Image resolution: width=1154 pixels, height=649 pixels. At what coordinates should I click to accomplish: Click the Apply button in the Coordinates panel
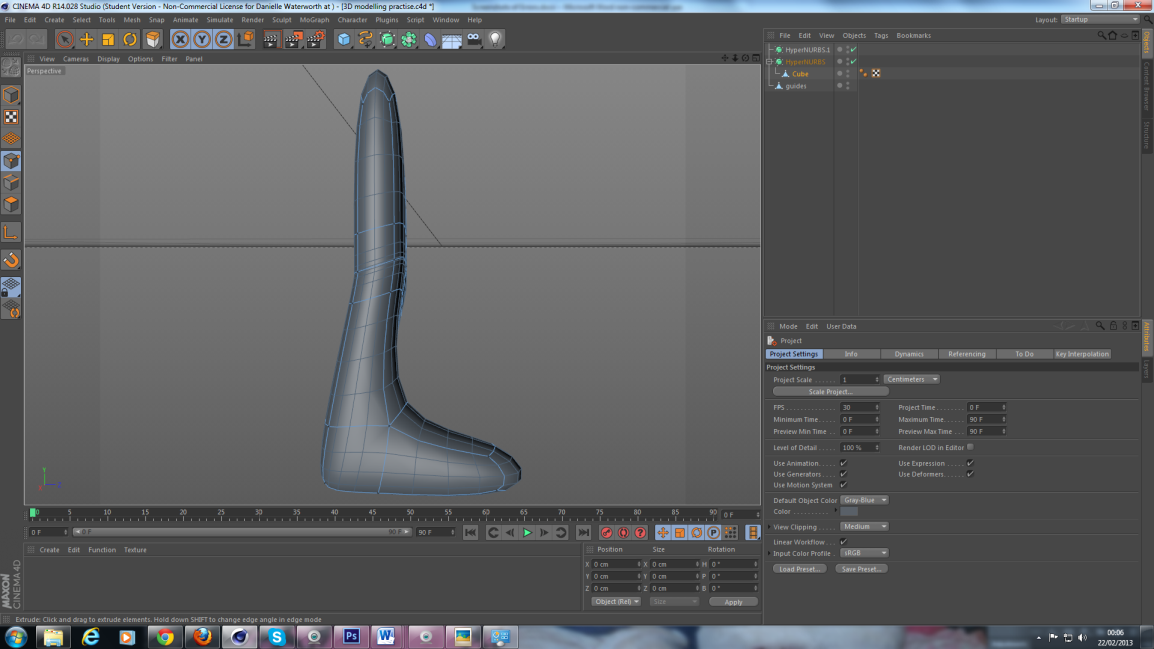pyautogui.click(x=733, y=601)
